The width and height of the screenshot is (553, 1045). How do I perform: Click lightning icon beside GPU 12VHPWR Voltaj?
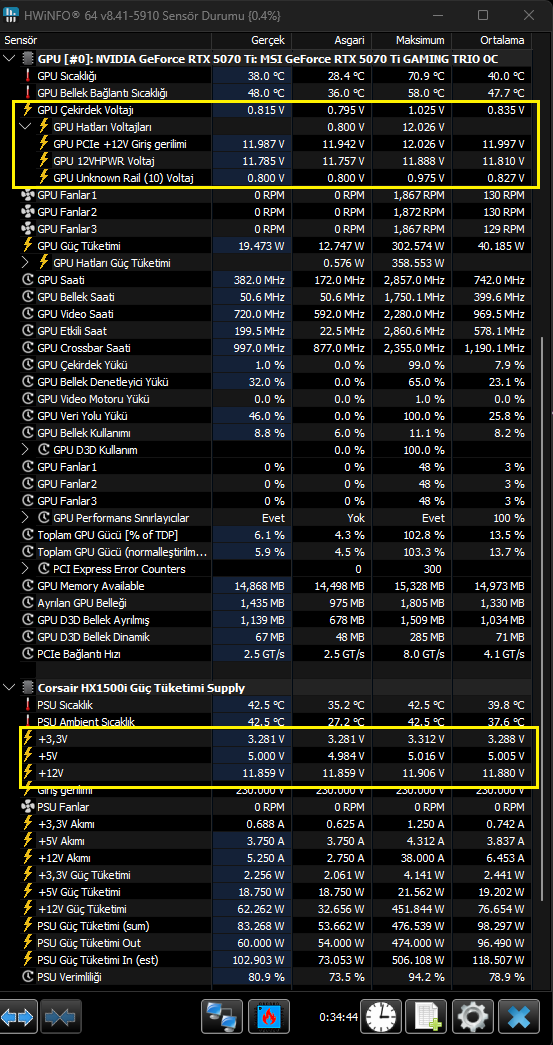tap(44, 161)
